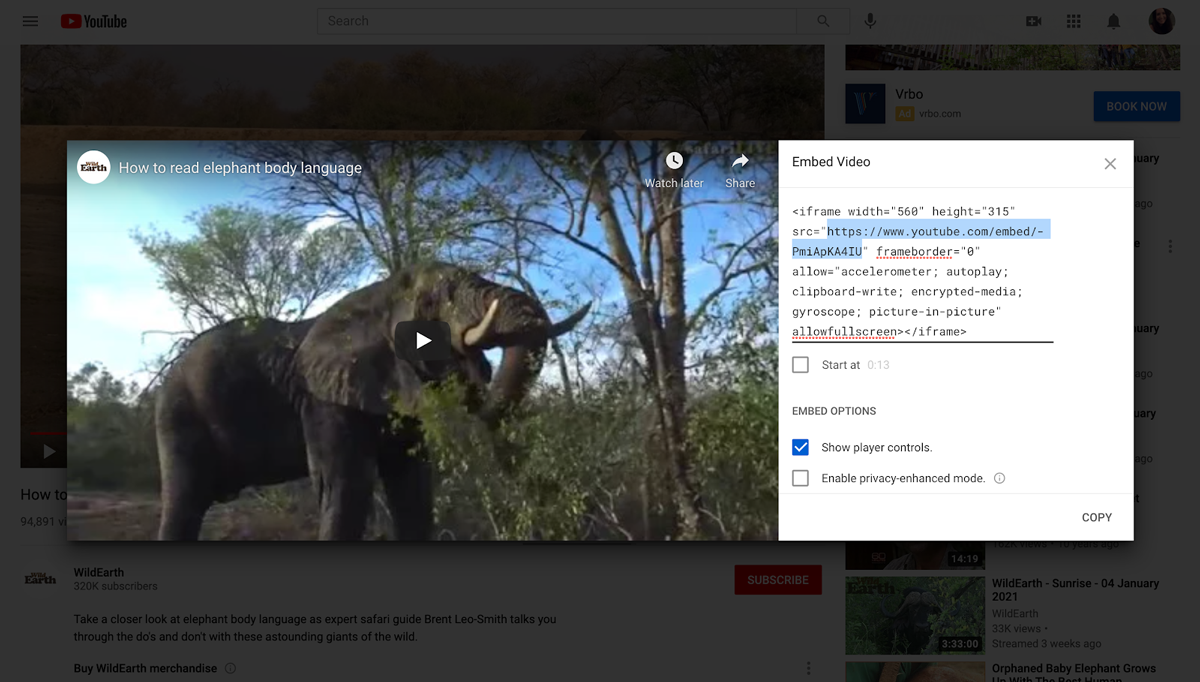This screenshot has height=682, width=1200.
Task: Enable privacy-enhanced mode checkbox
Action: pos(800,478)
